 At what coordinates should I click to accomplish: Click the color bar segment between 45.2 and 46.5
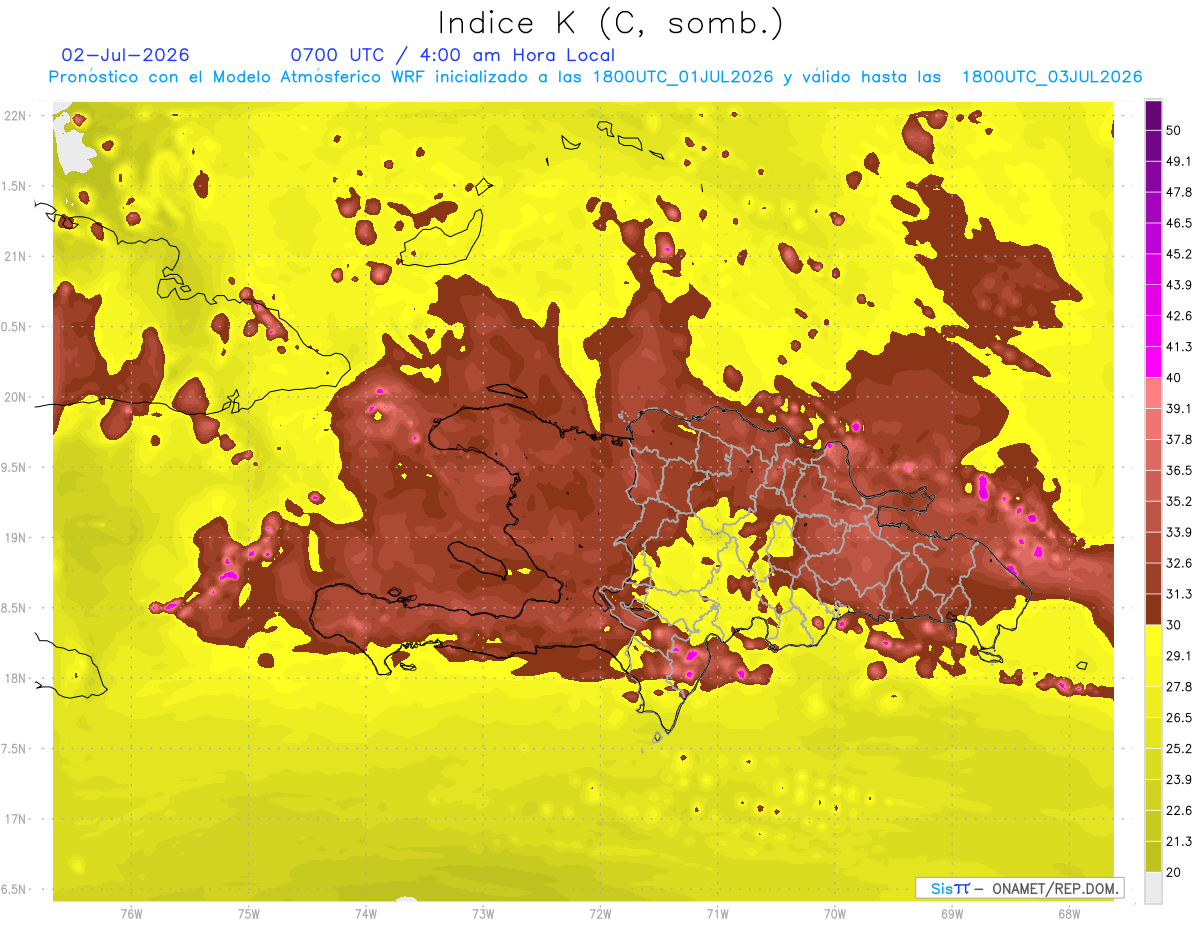click(x=1153, y=238)
